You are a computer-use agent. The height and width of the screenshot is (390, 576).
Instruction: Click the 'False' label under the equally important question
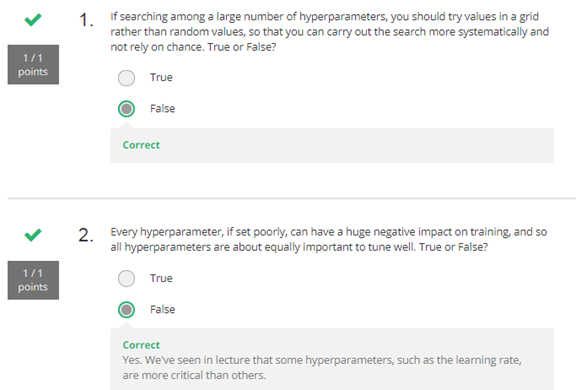point(162,310)
